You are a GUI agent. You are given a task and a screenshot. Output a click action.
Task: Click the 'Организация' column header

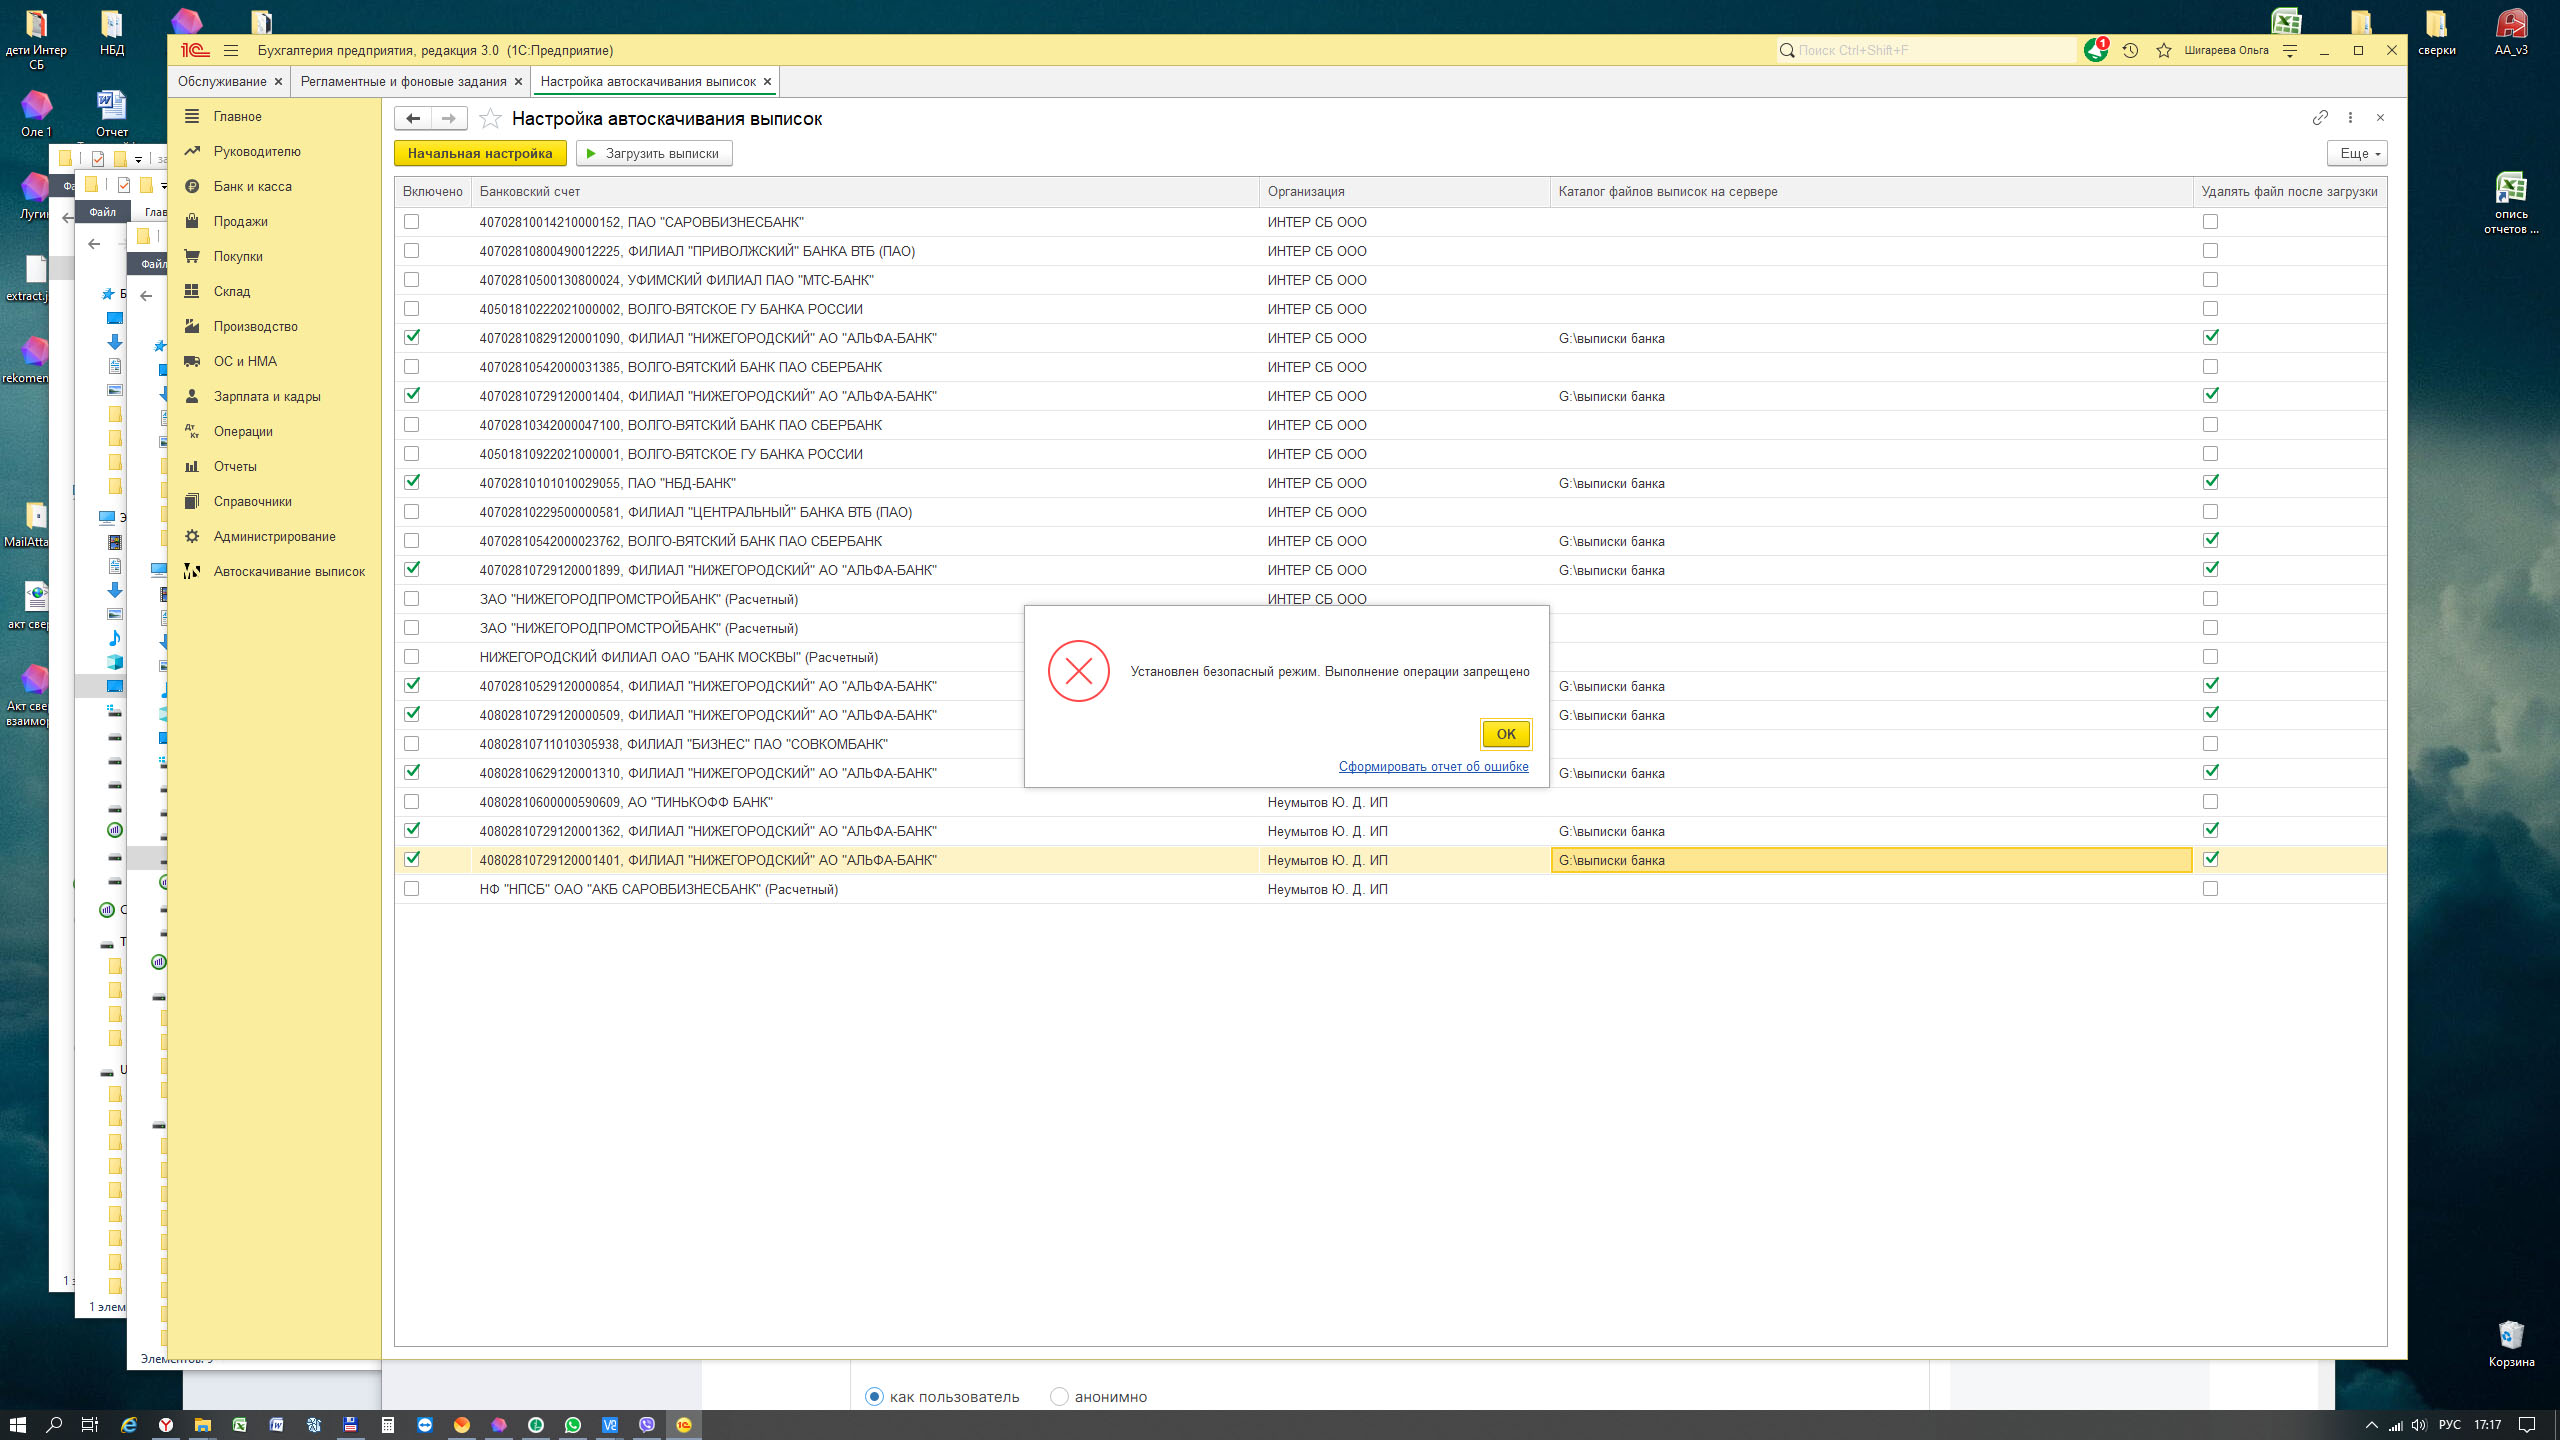[x=1405, y=191]
